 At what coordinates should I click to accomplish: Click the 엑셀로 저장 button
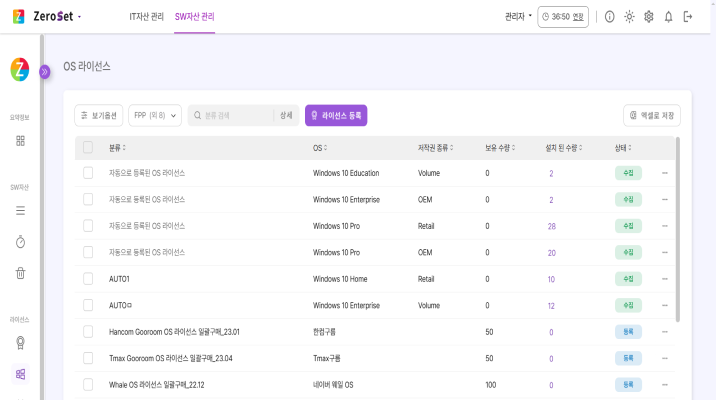(652, 116)
